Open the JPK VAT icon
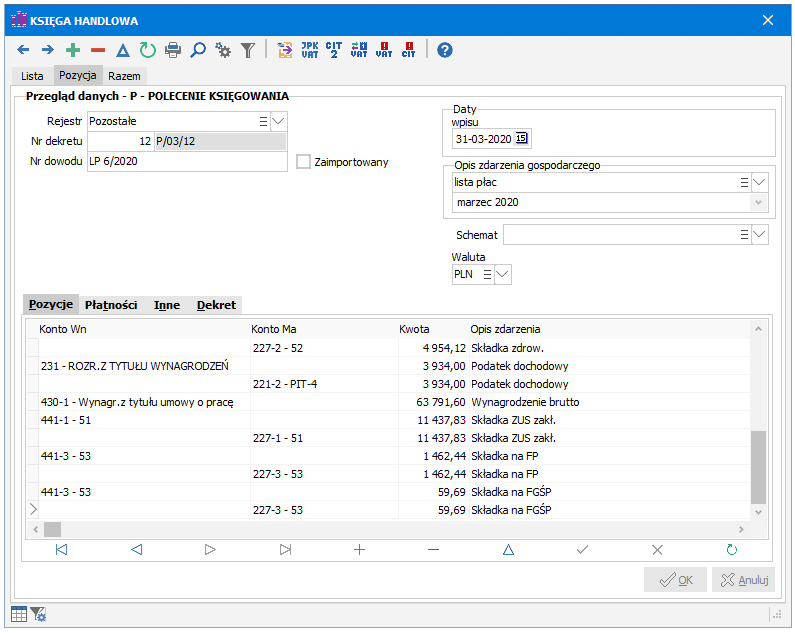The height and width of the screenshot is (633, 795). 310,50
